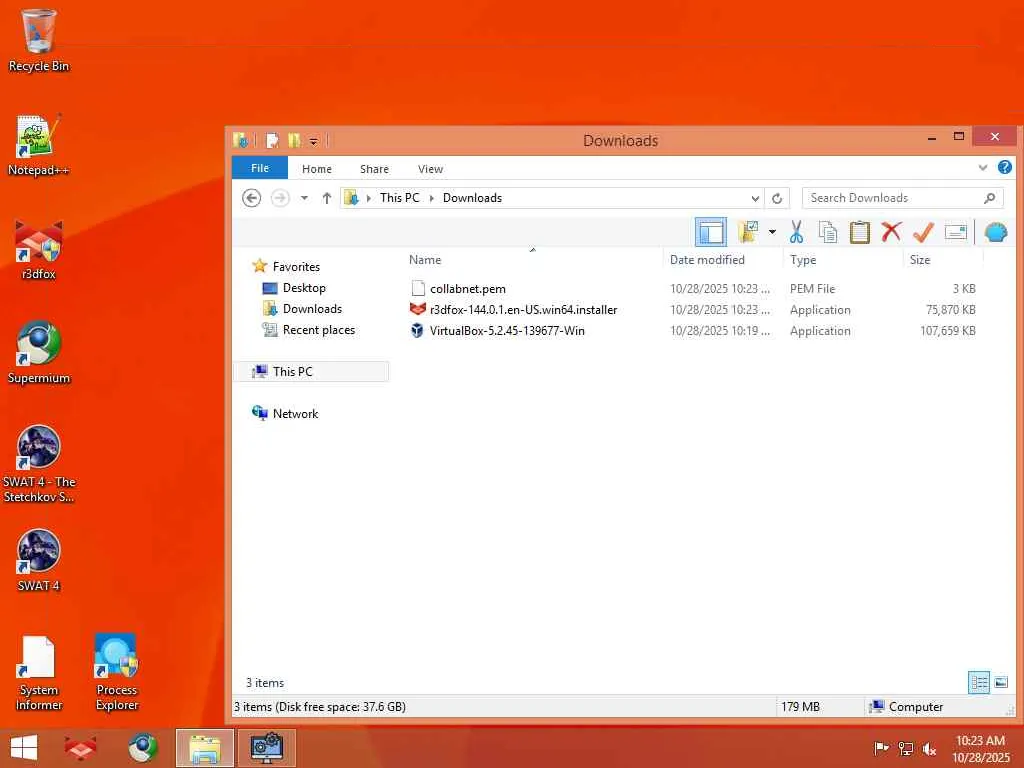Image resolution: width=1024 pixels, height=768 pixels.
Task: Sort by the Size column header
Action: tap(920, 260)
